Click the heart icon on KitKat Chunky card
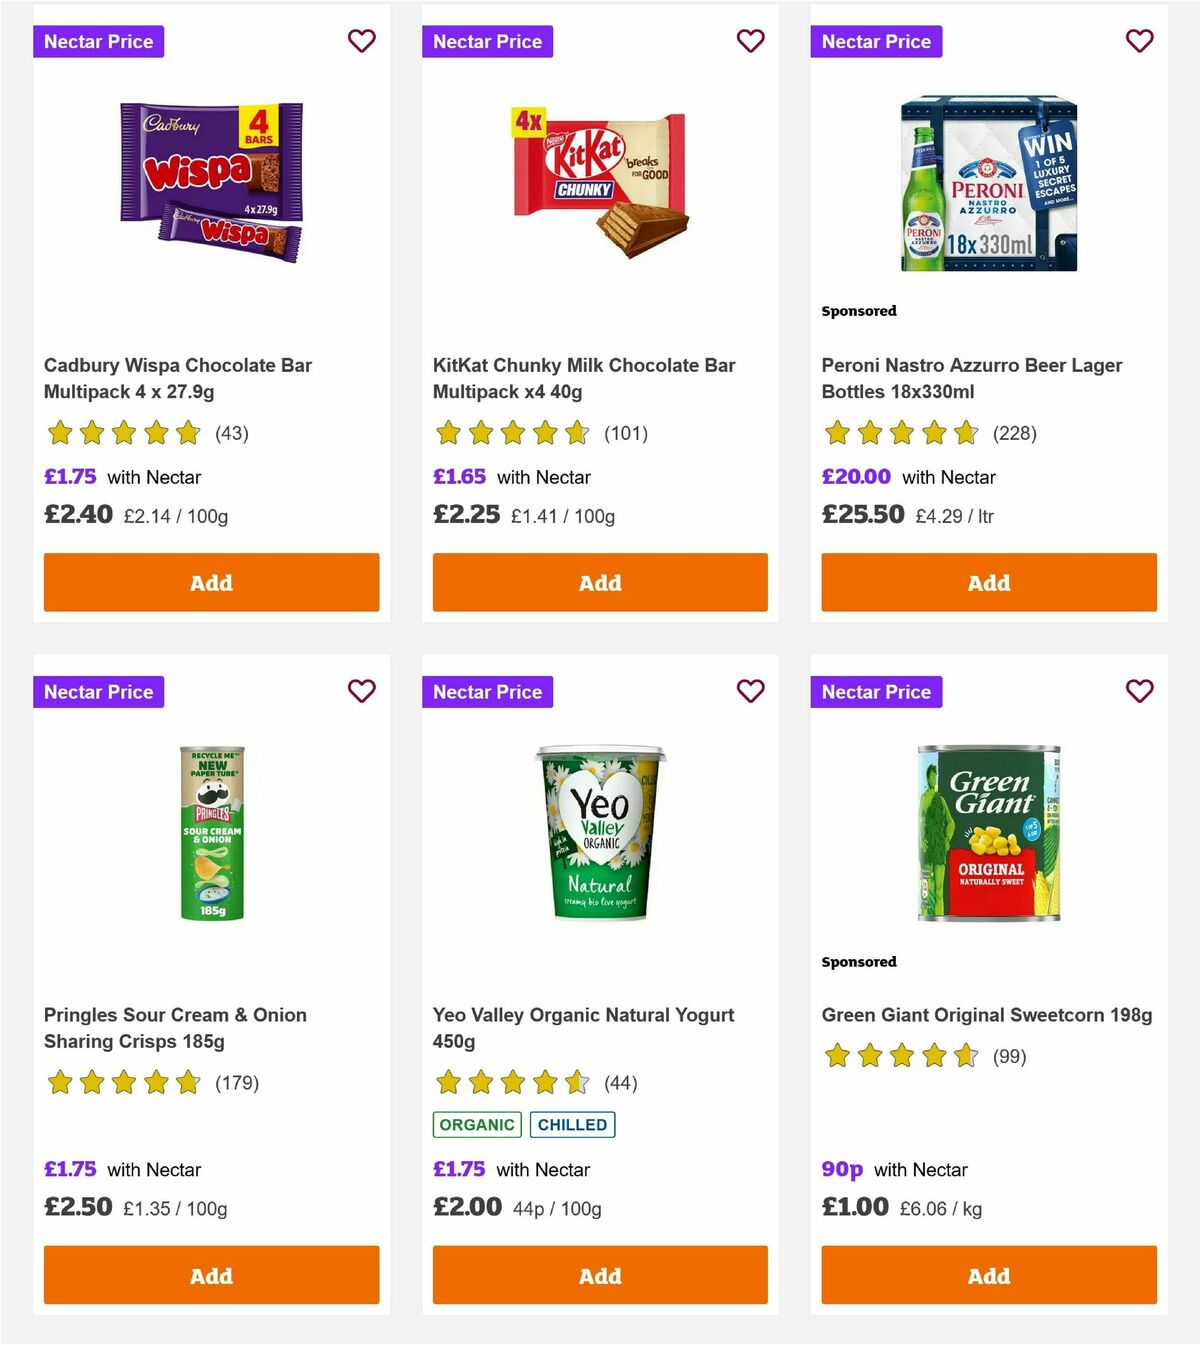Viewport: 1200px width, 1345px height. click(x=750, y=41)
